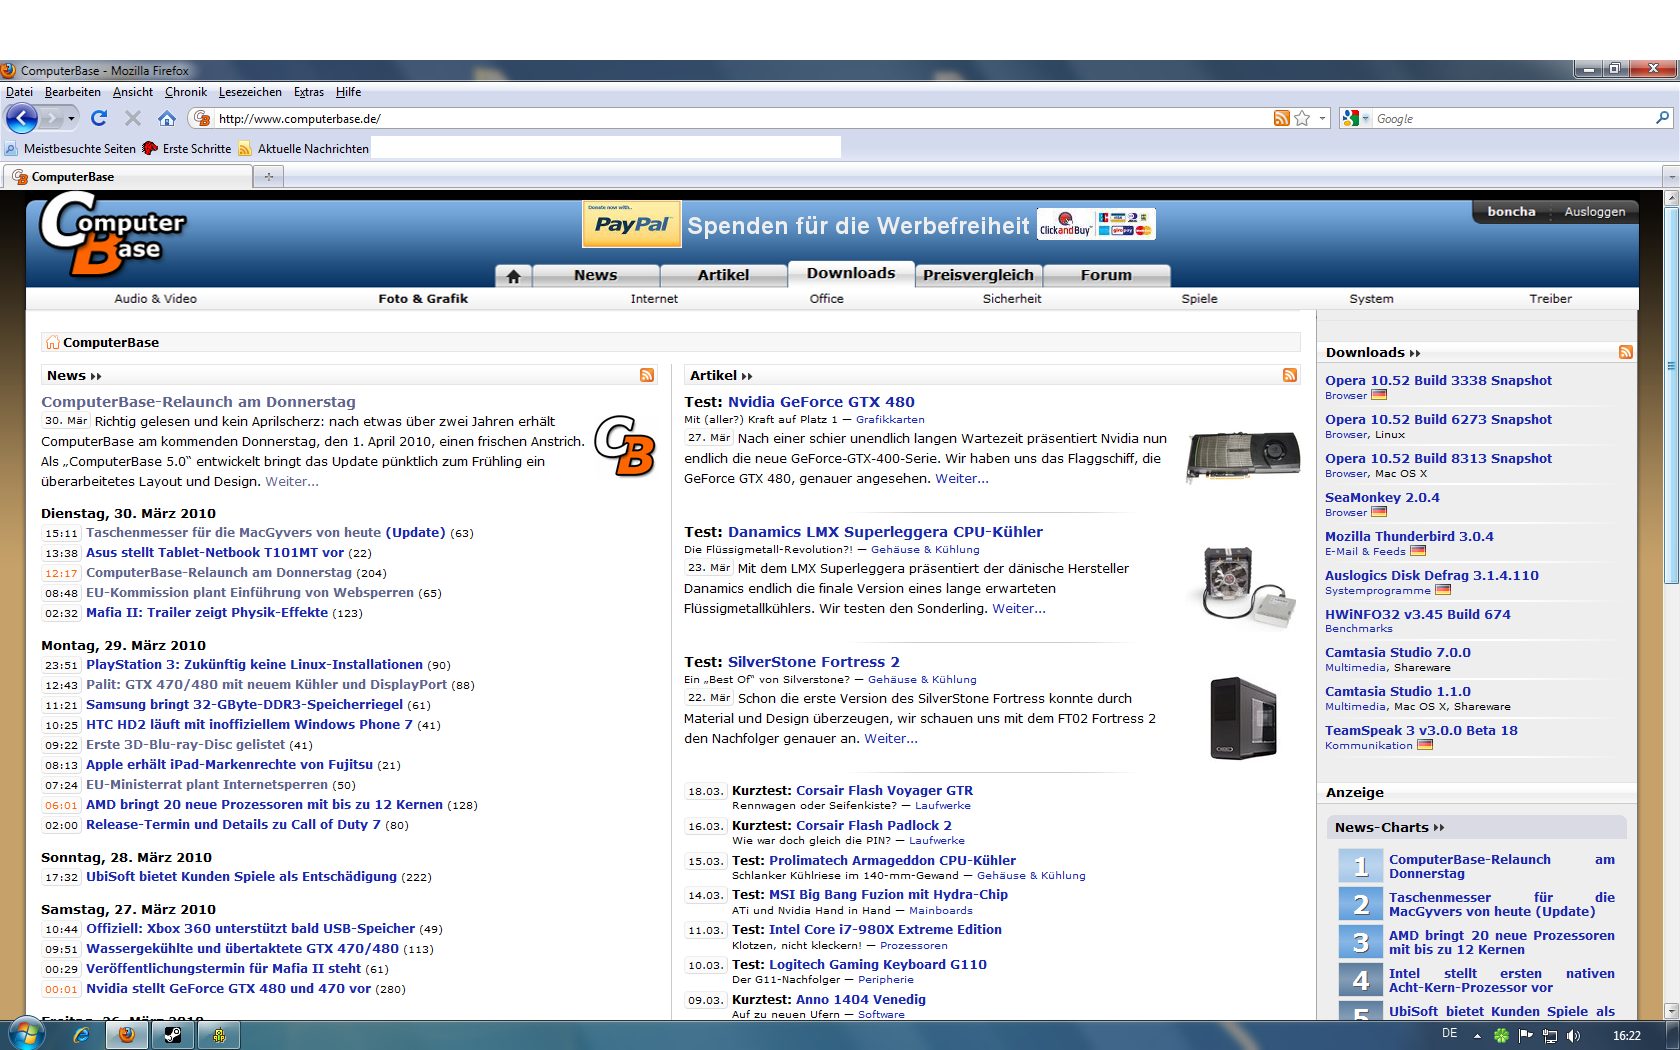Screen dimensions: 1680x1050
Task: Open the Lesezeichen menu
Action: pyautogui.click(x=250, y=92)
